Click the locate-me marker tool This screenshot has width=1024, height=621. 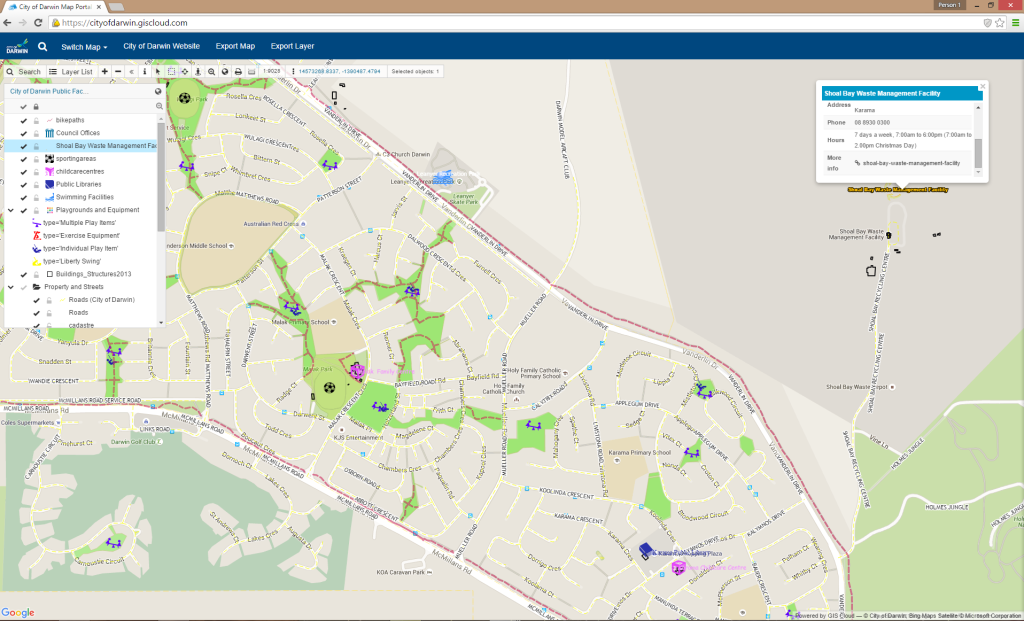pyautogui.click(x=198, y=71)
